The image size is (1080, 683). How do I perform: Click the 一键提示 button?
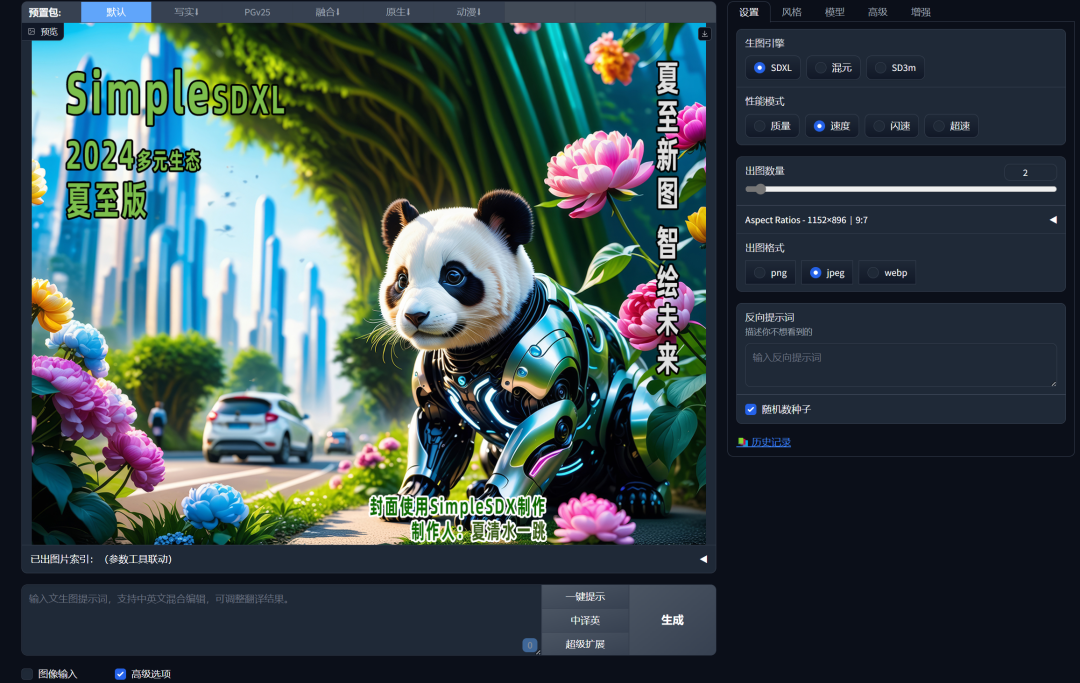point(585,597)
